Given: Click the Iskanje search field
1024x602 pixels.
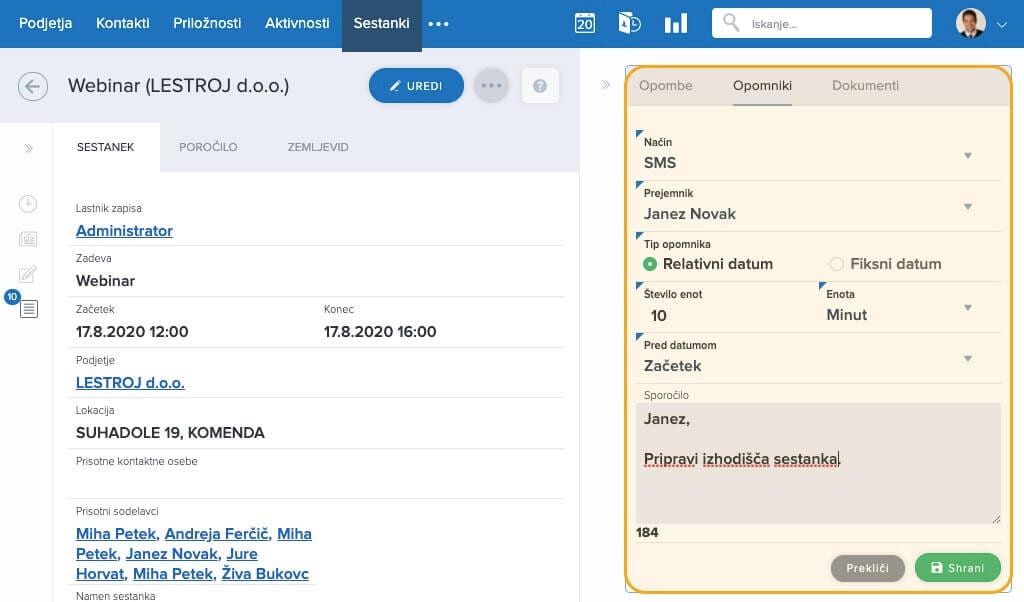Looking at the screenshot, I should pos(822,24).
